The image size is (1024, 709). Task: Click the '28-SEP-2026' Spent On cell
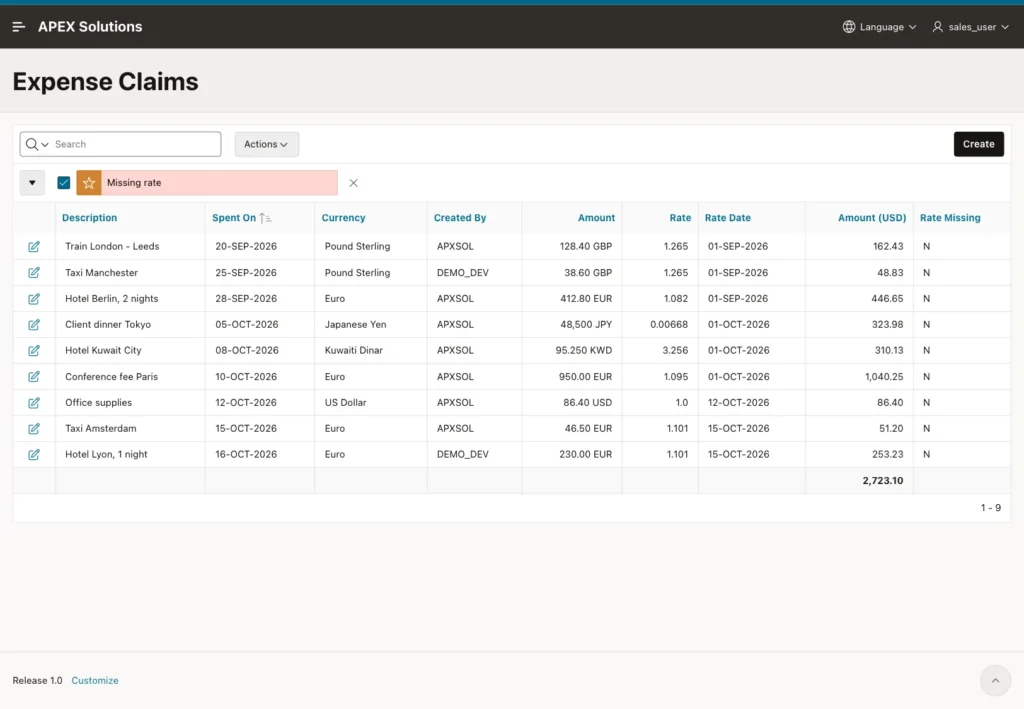260,299
